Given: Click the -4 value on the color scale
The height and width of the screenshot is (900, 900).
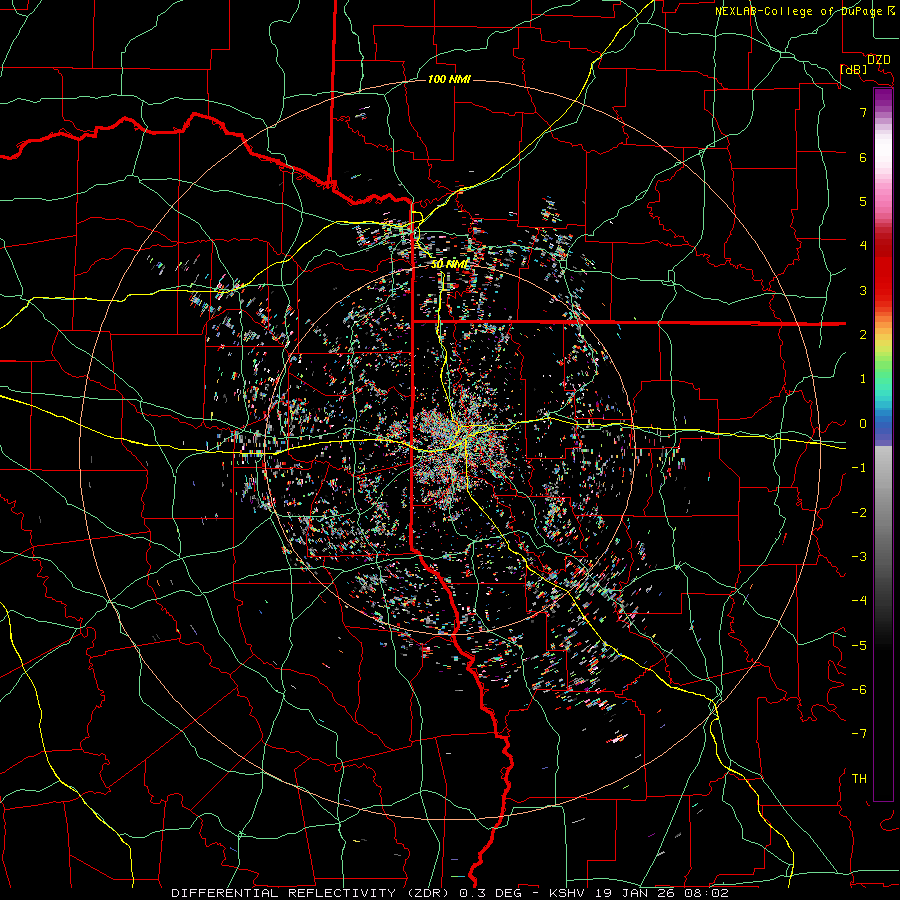Looking at the screenshot, I should point(859,601).
